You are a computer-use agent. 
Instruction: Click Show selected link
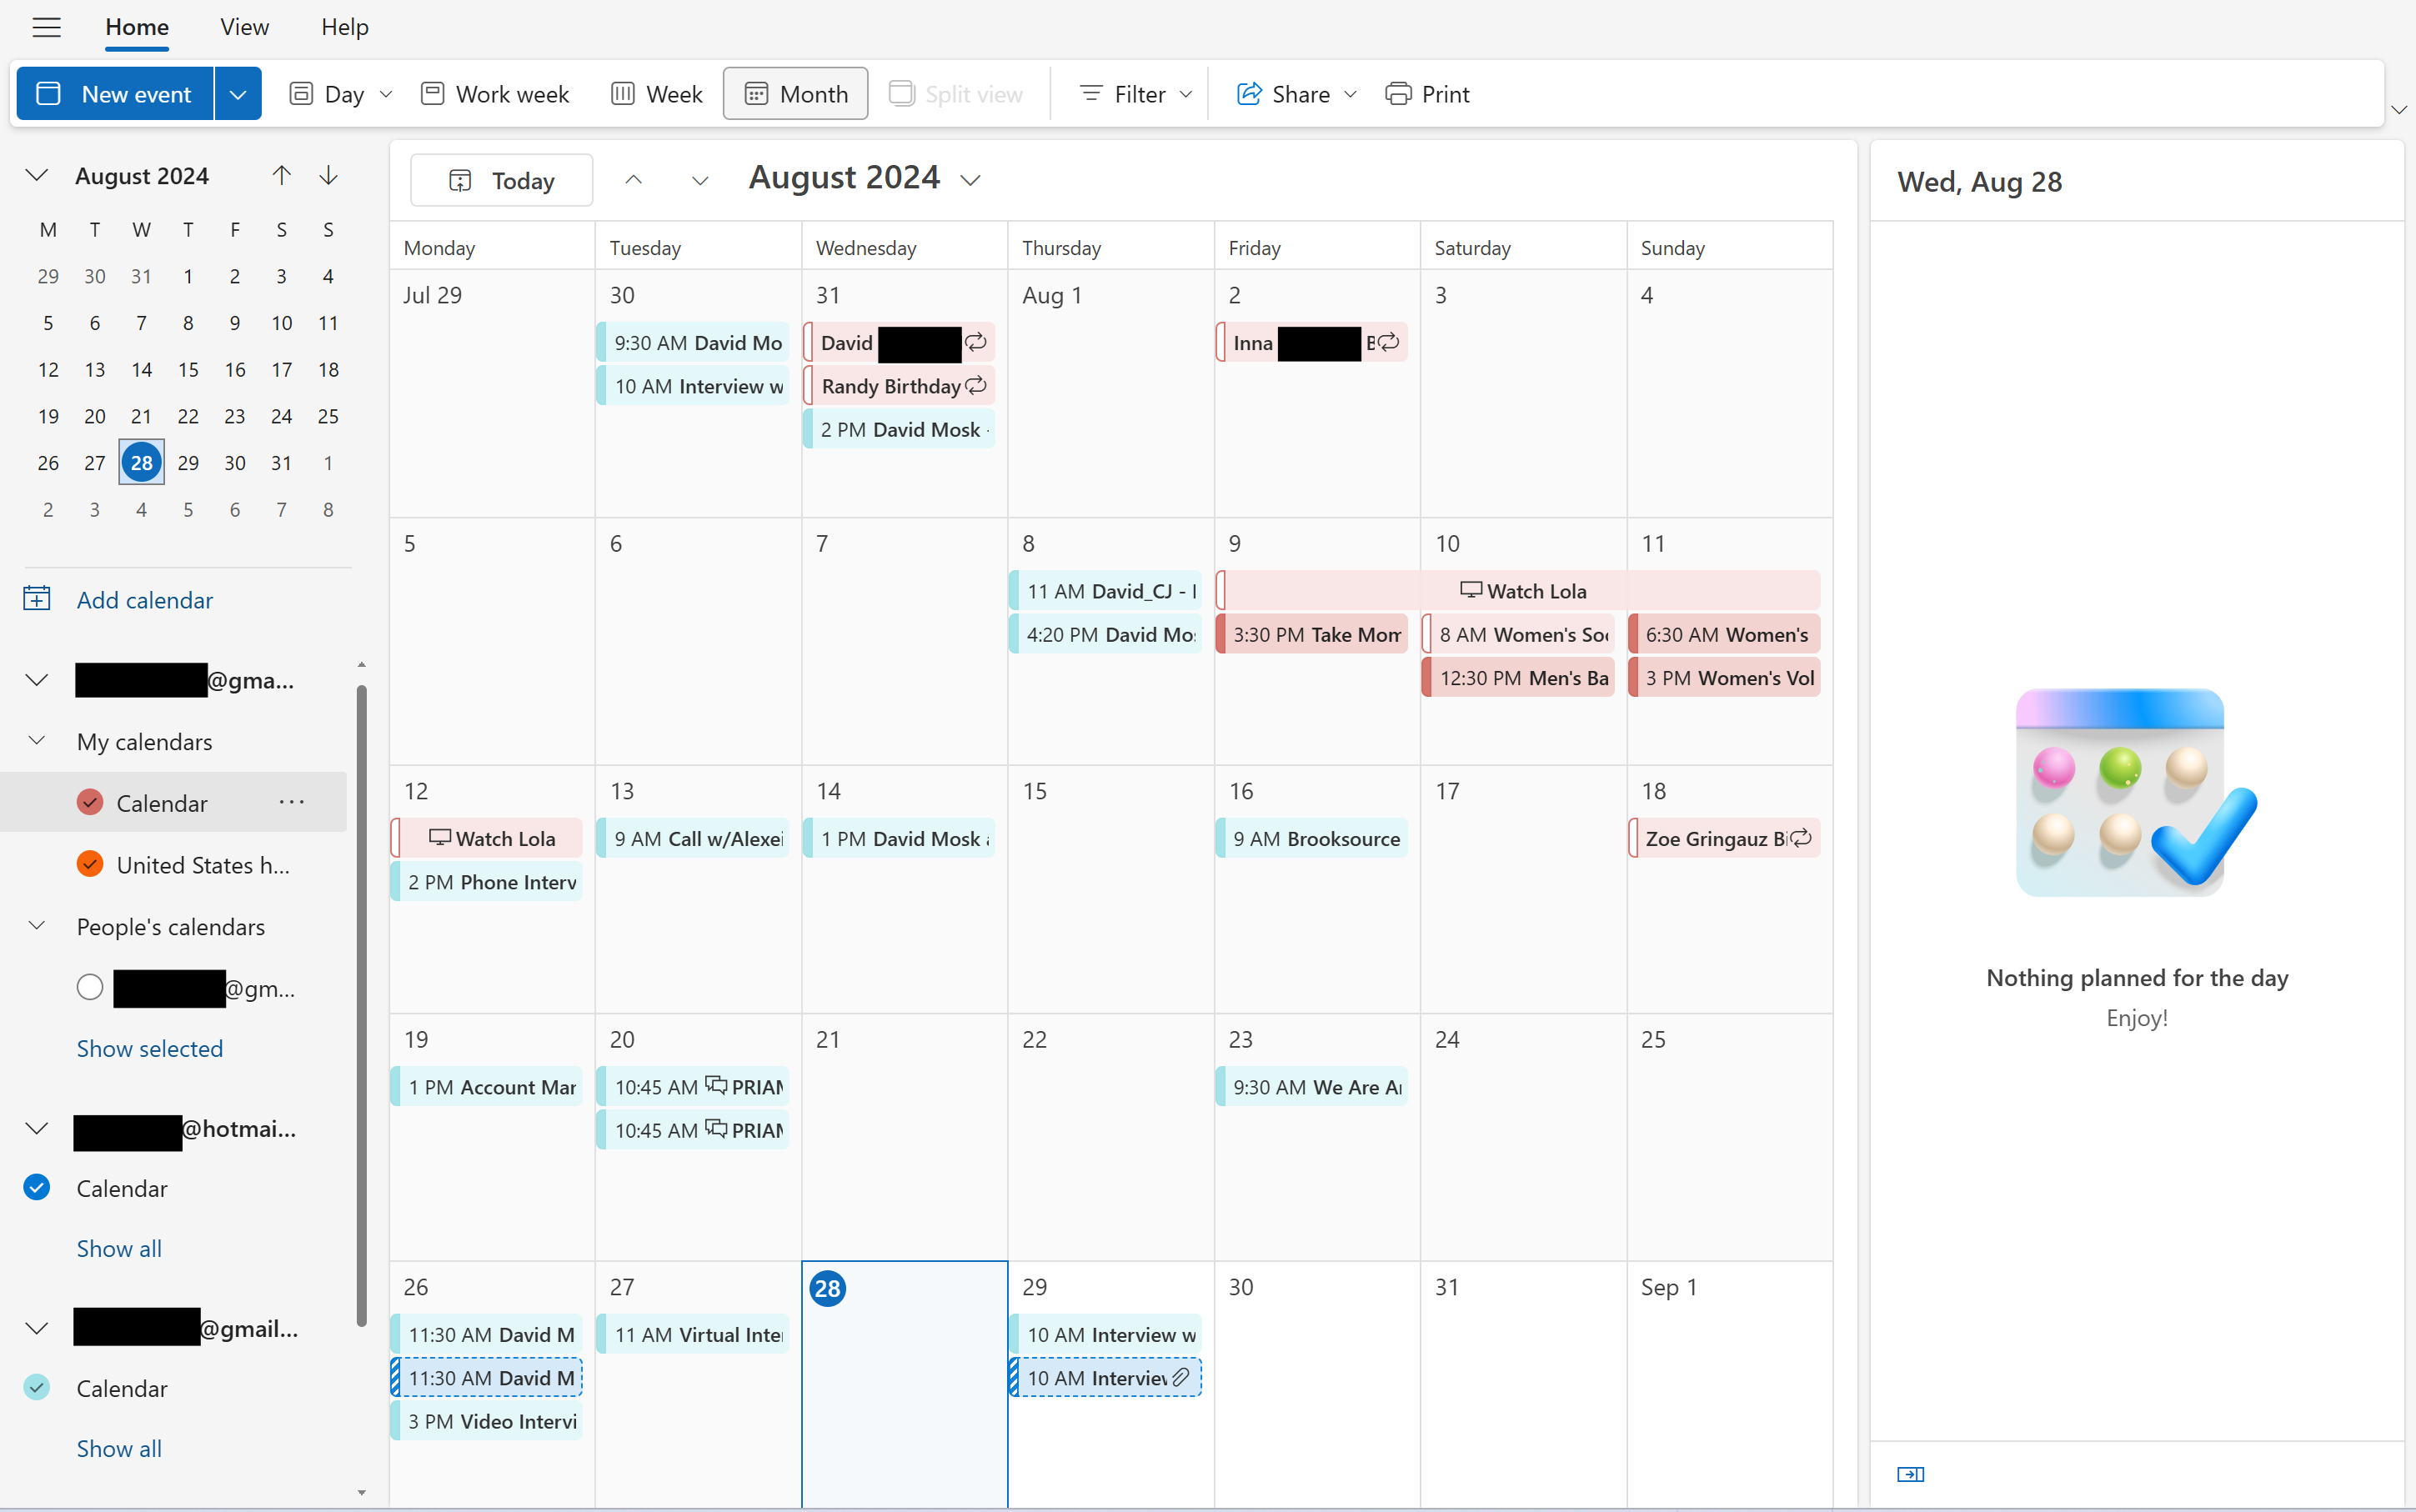point(150,1049)
